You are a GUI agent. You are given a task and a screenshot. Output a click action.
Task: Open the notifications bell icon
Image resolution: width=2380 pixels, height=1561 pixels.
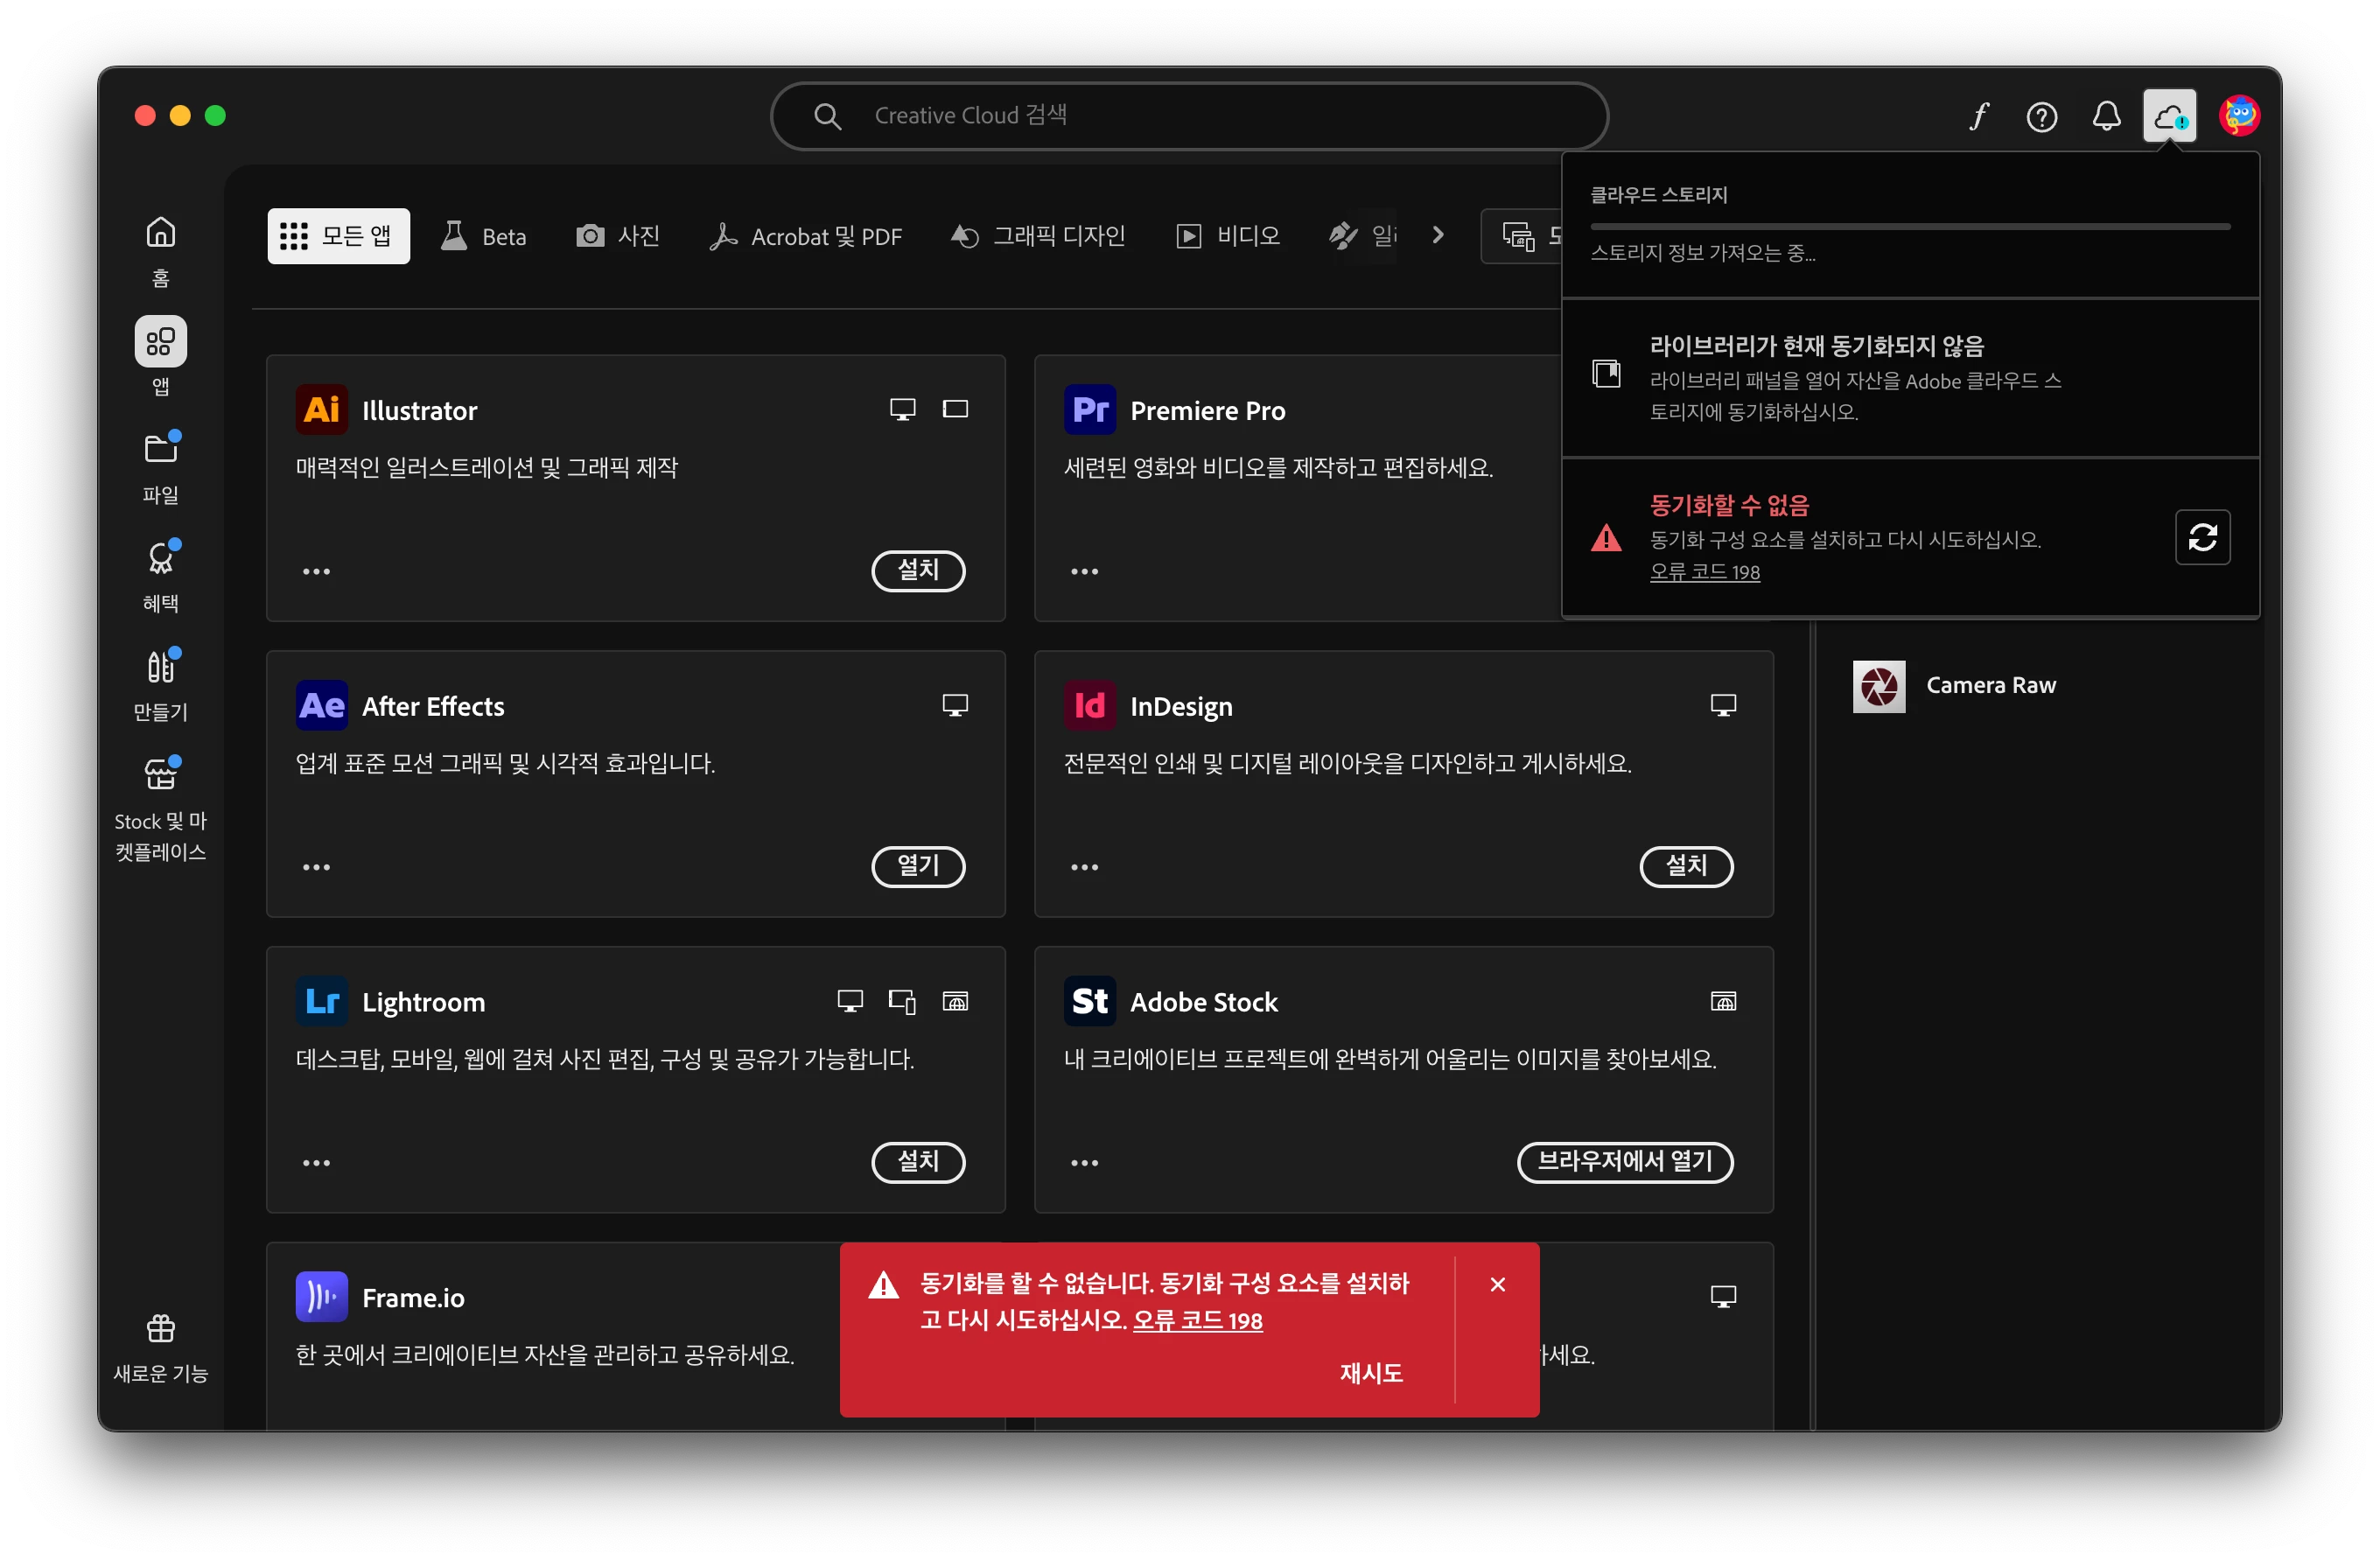click(2106, 117)
